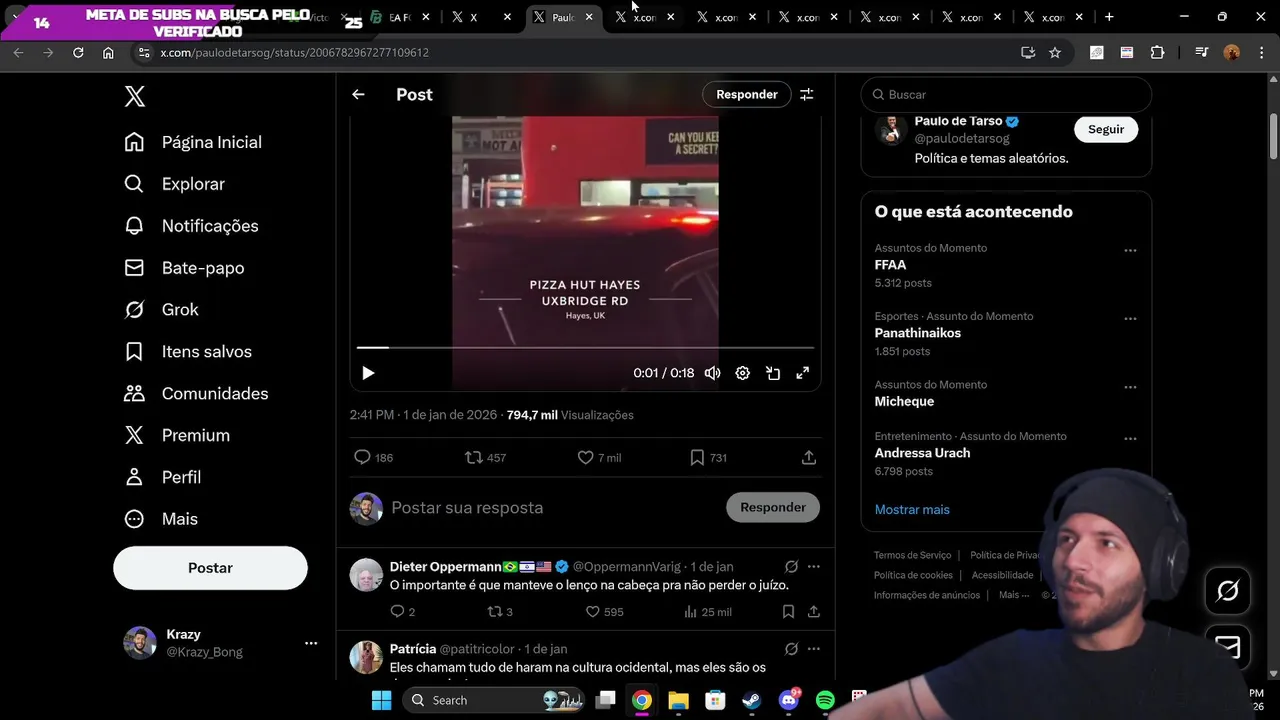Screen dimensions: 1280x720
Task: Open Perfil page
Action: tap(162, 477)
